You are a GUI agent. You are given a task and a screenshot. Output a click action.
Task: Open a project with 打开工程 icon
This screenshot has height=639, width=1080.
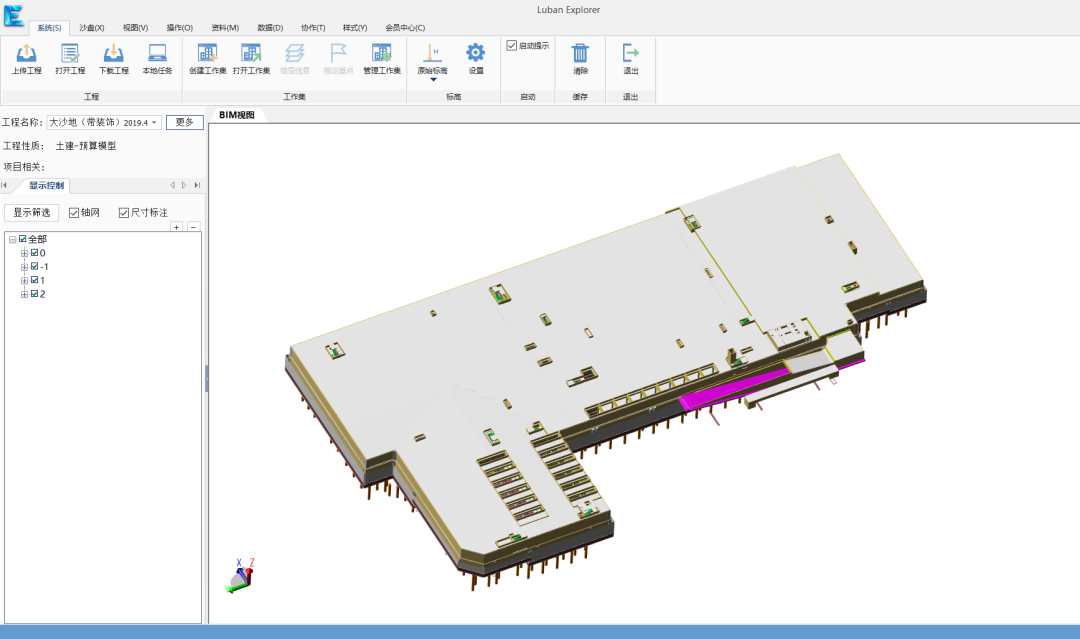(70, 53)
